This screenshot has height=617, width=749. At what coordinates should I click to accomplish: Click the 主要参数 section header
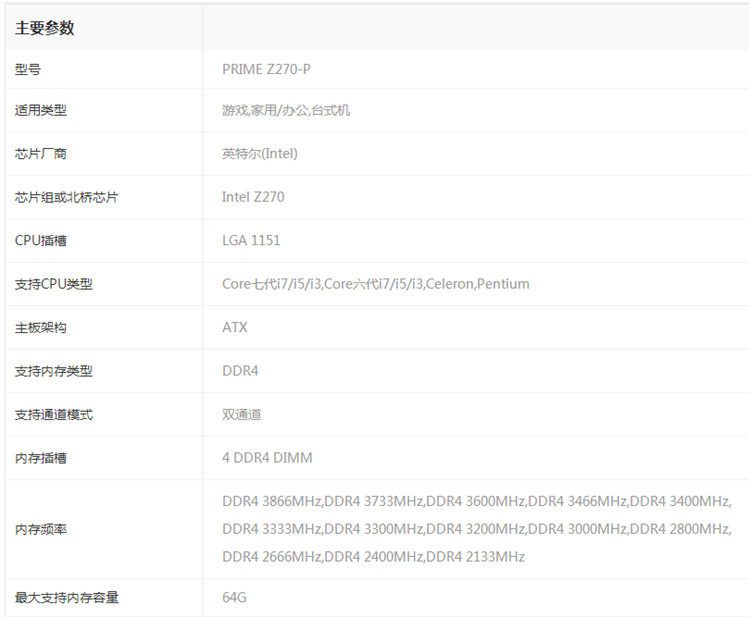pos(44,28)
